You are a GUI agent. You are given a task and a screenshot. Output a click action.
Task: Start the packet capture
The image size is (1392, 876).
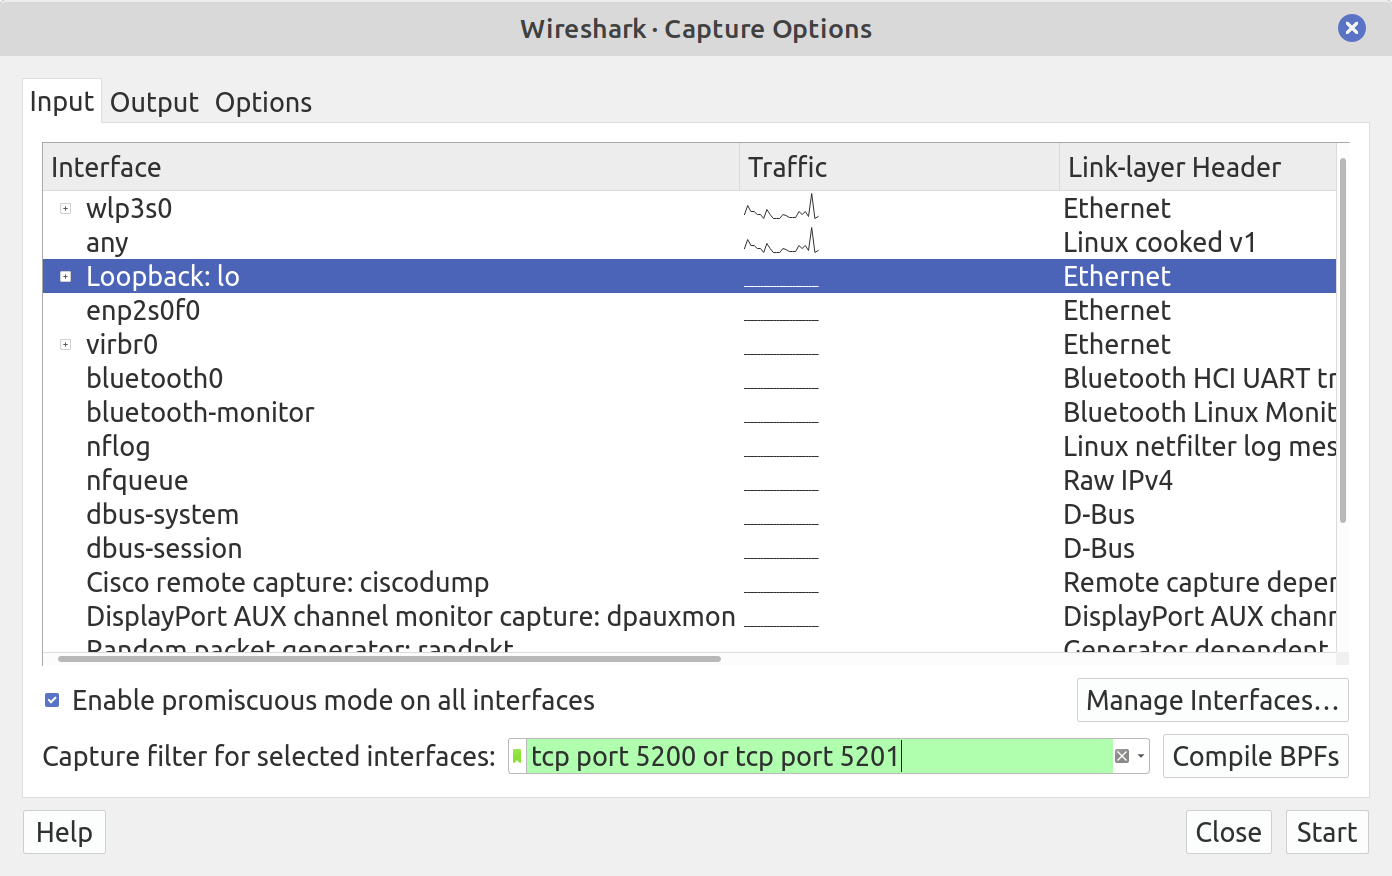click(1326, 832)
